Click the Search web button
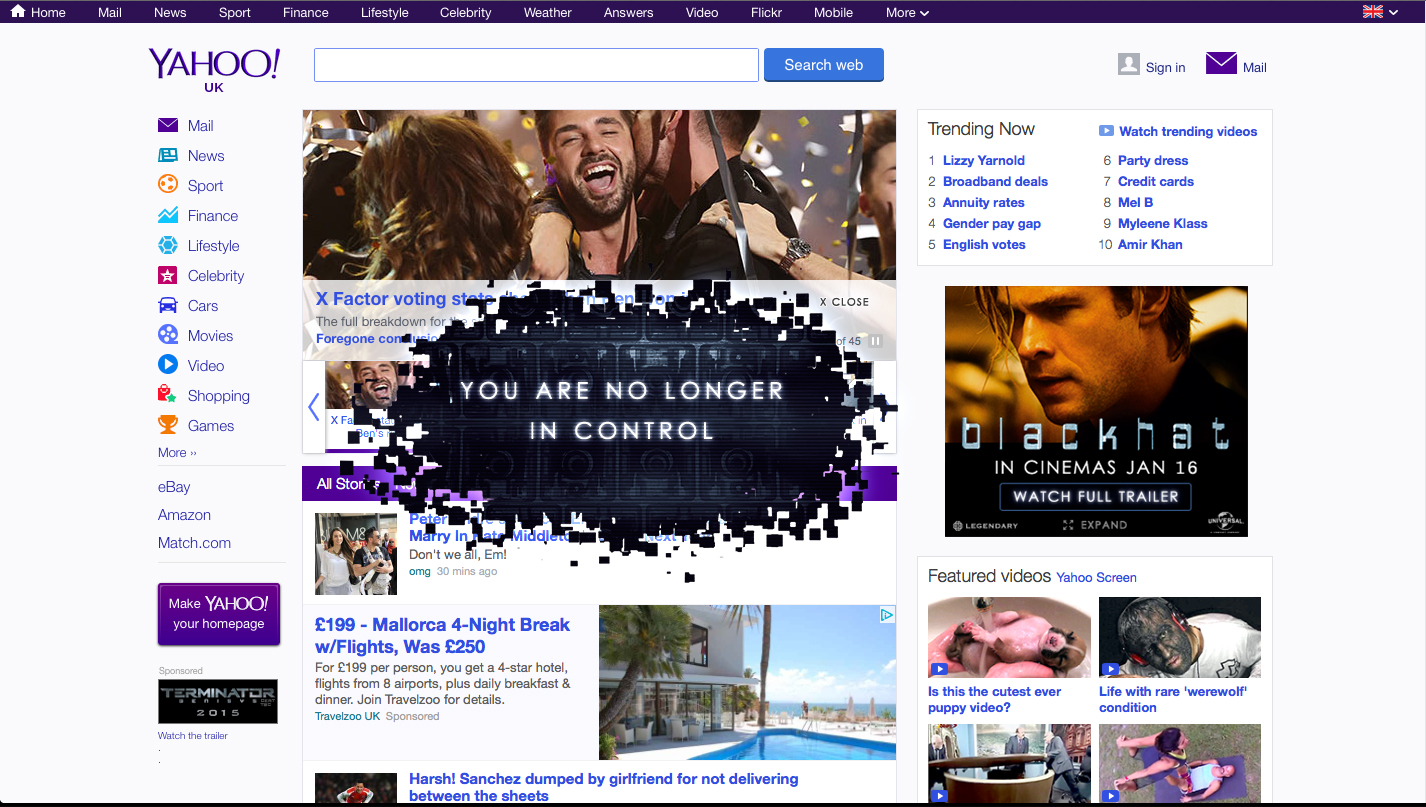 tap(824, 65)
